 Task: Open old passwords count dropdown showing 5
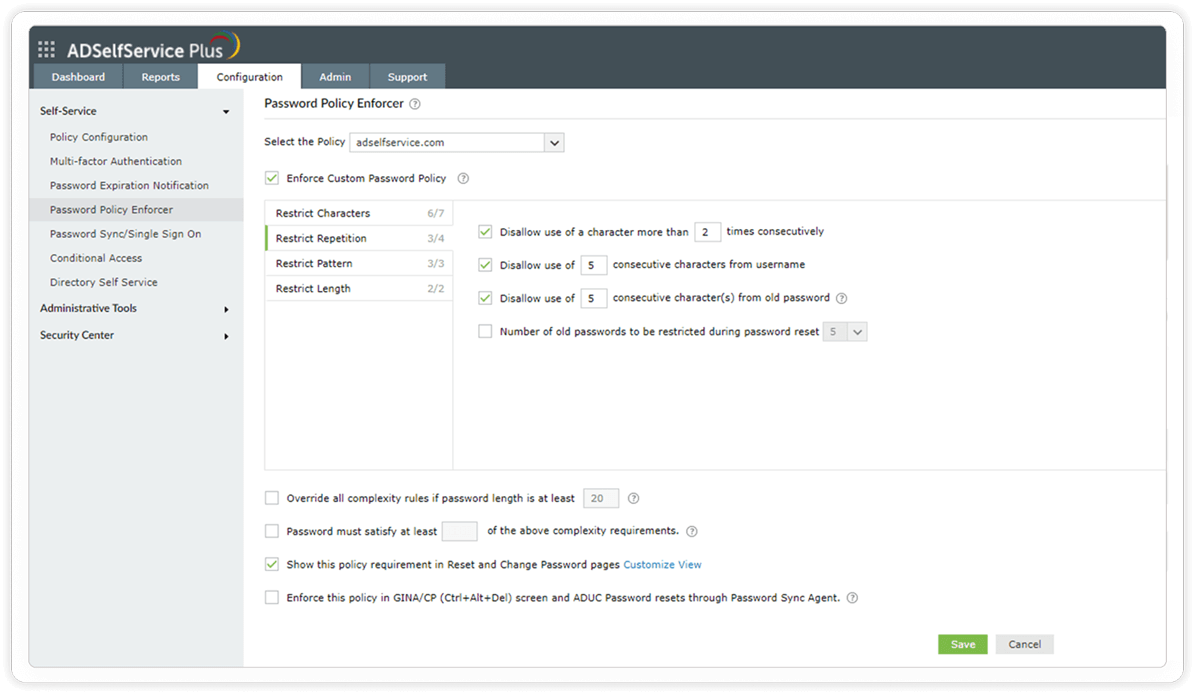[x=845, y=332]
